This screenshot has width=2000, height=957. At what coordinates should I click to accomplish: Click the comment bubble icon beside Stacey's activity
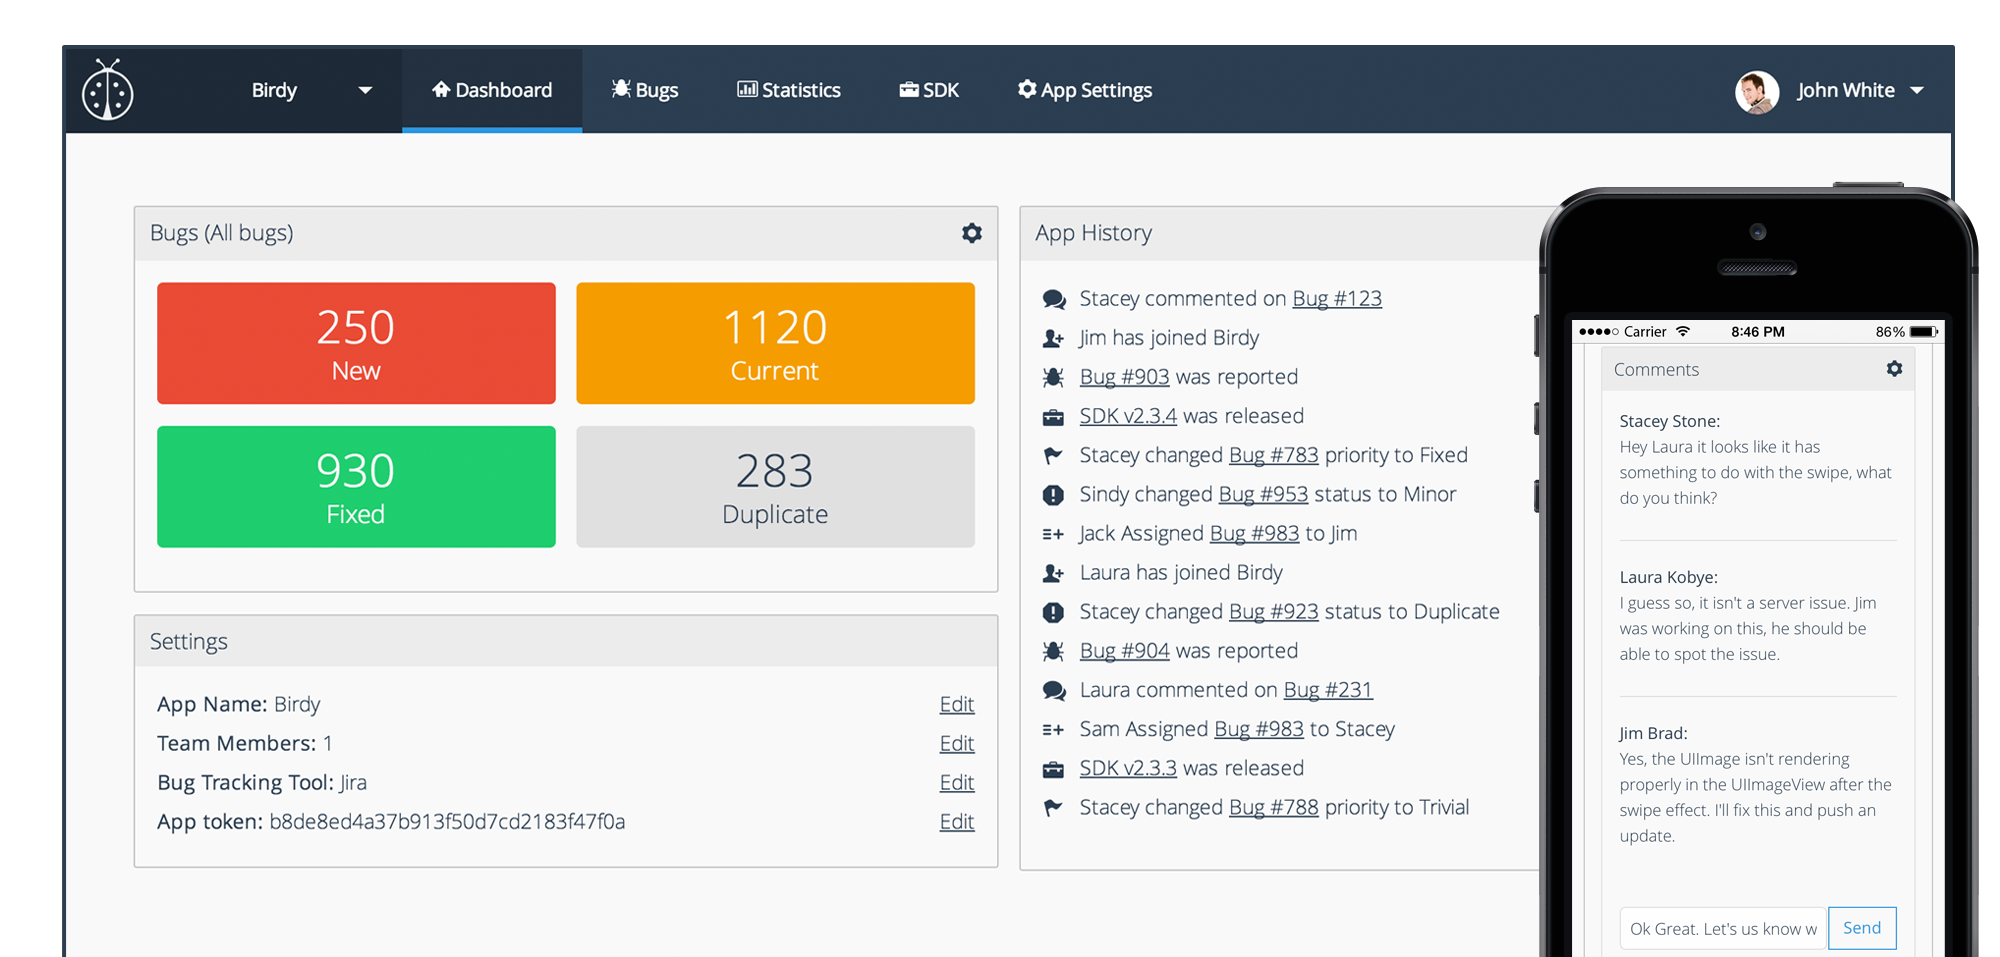[x=1053, y=298]
